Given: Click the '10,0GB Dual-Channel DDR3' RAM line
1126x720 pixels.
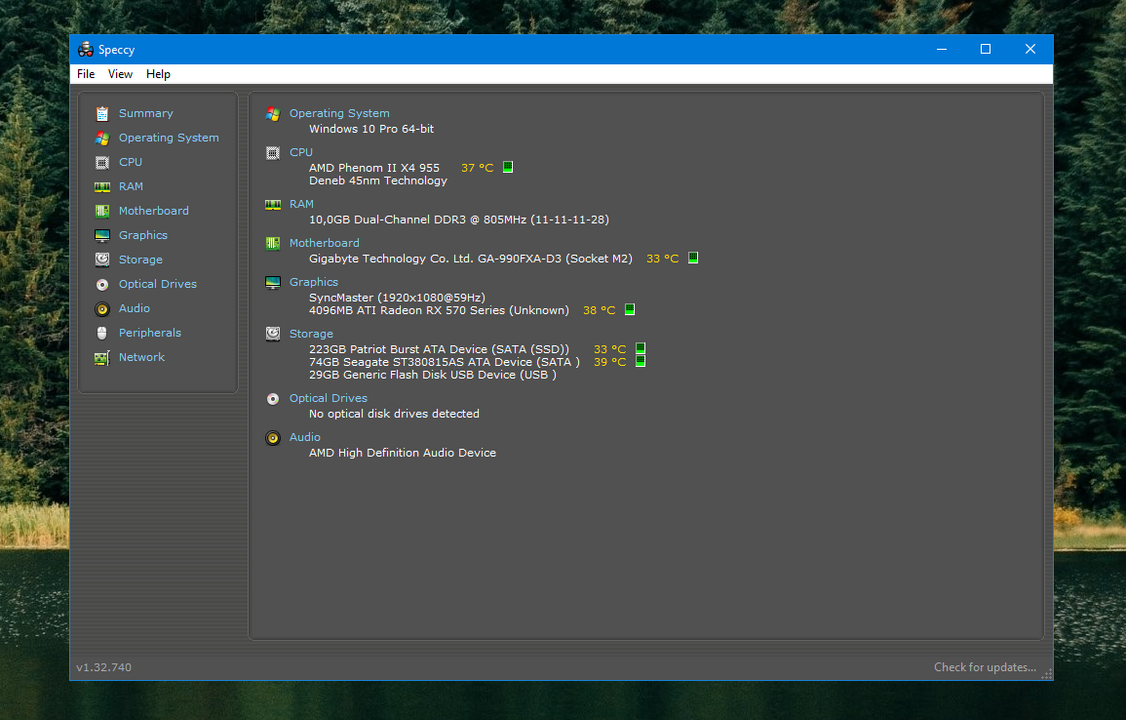Looking at the screenshot, I should 459,220.
